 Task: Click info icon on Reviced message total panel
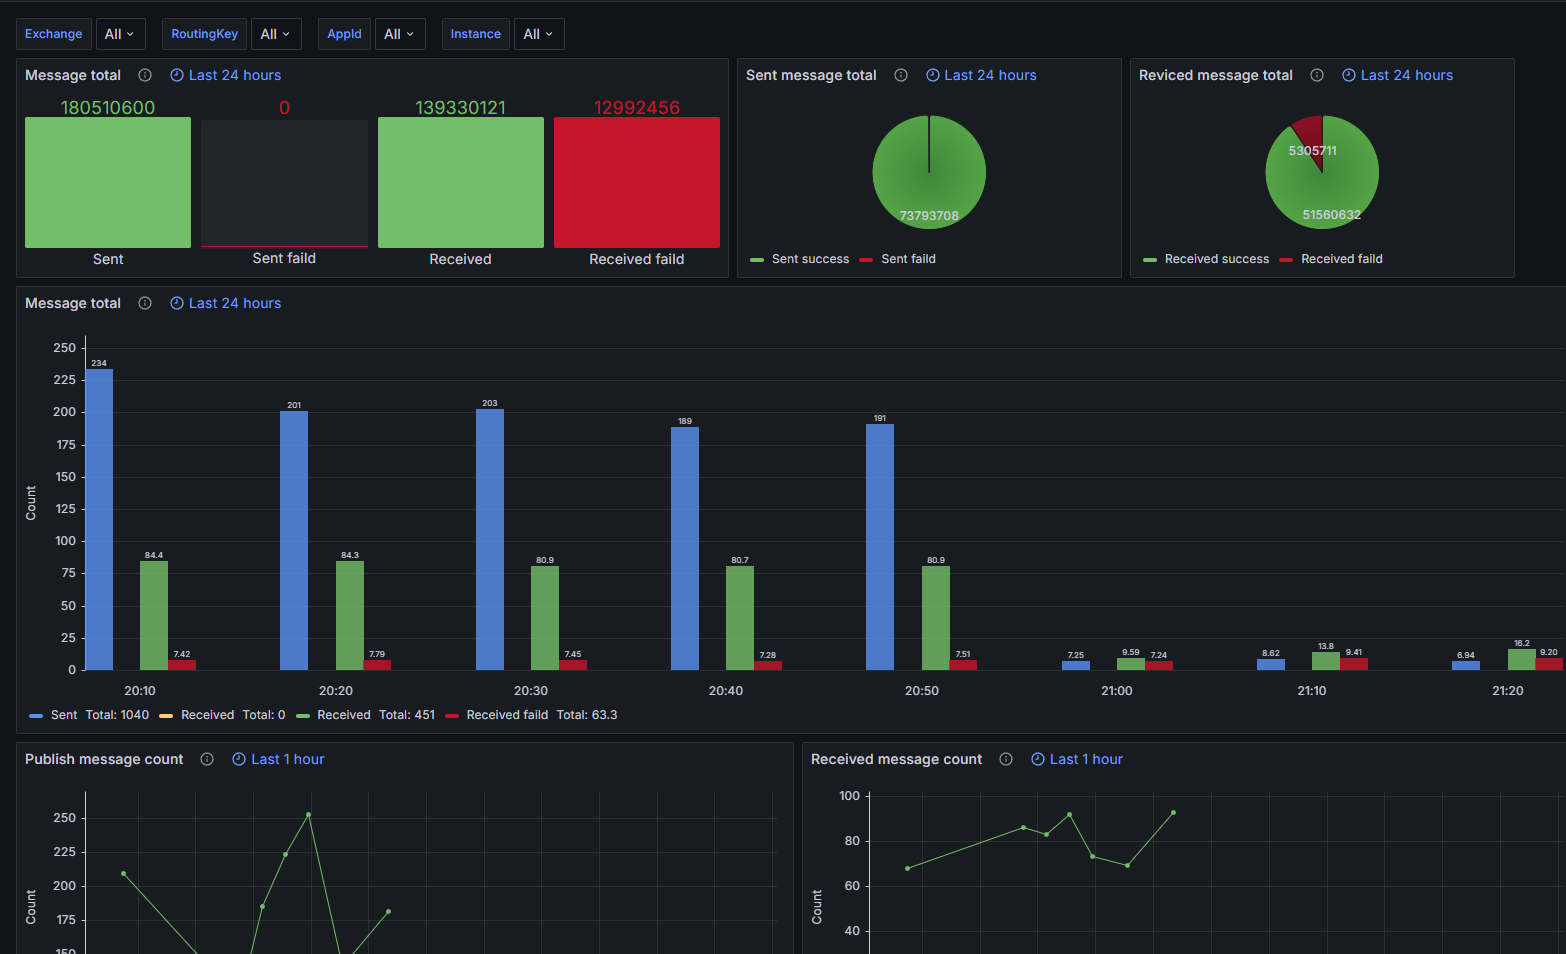tap(1317, 75)
